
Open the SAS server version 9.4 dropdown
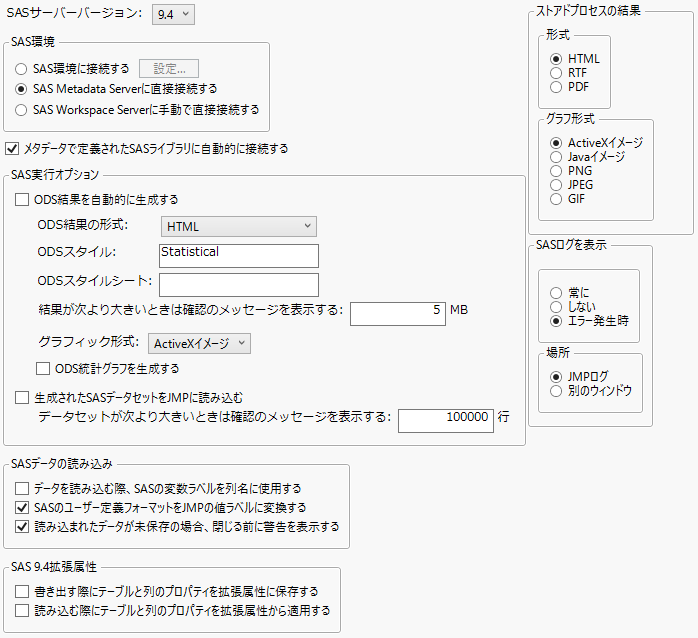[x=173, y=15]
